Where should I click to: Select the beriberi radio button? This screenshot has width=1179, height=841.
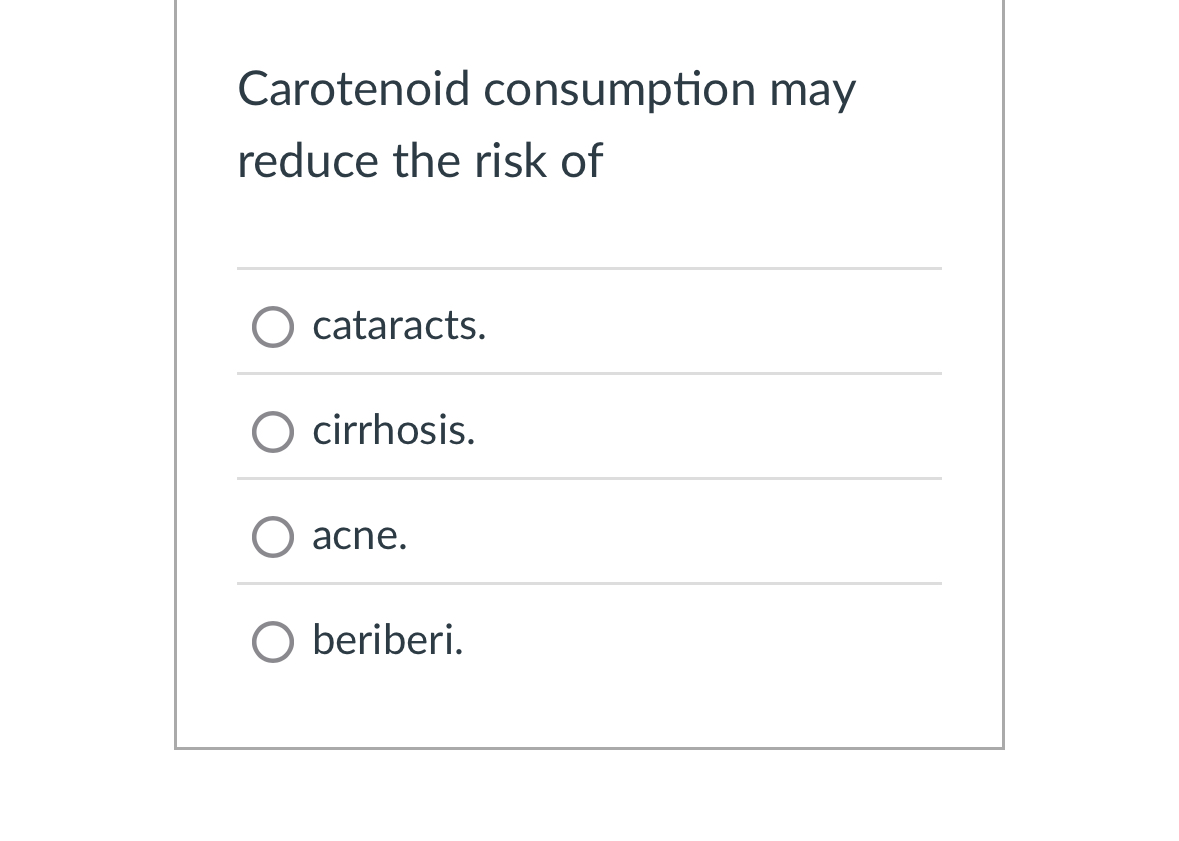point(272,641)
